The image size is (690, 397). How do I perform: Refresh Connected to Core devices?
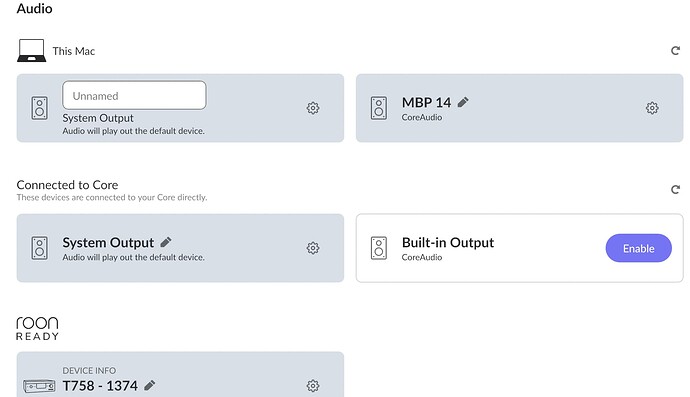point(675,190)
